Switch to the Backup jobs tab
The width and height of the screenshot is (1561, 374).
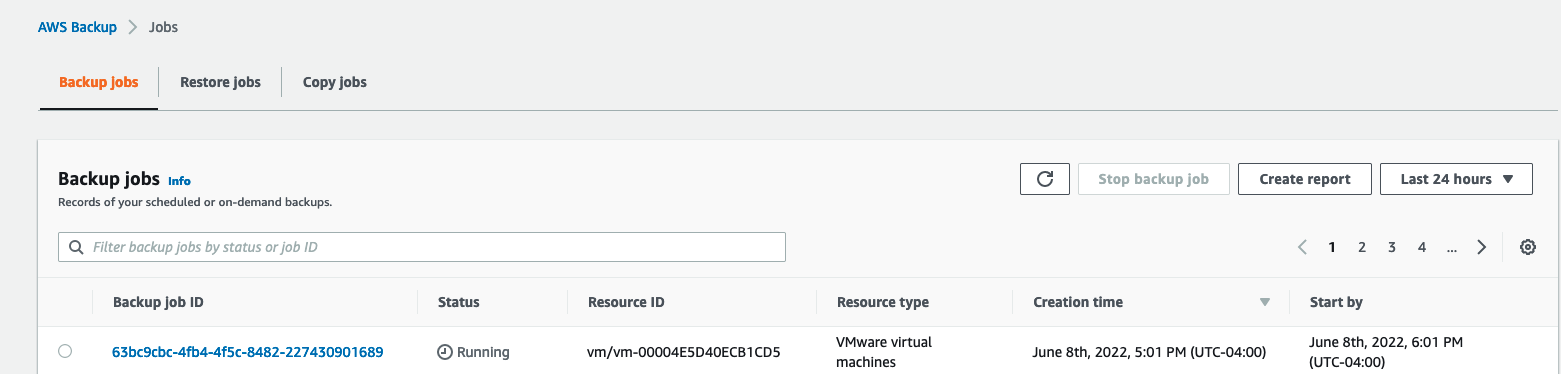99,82
